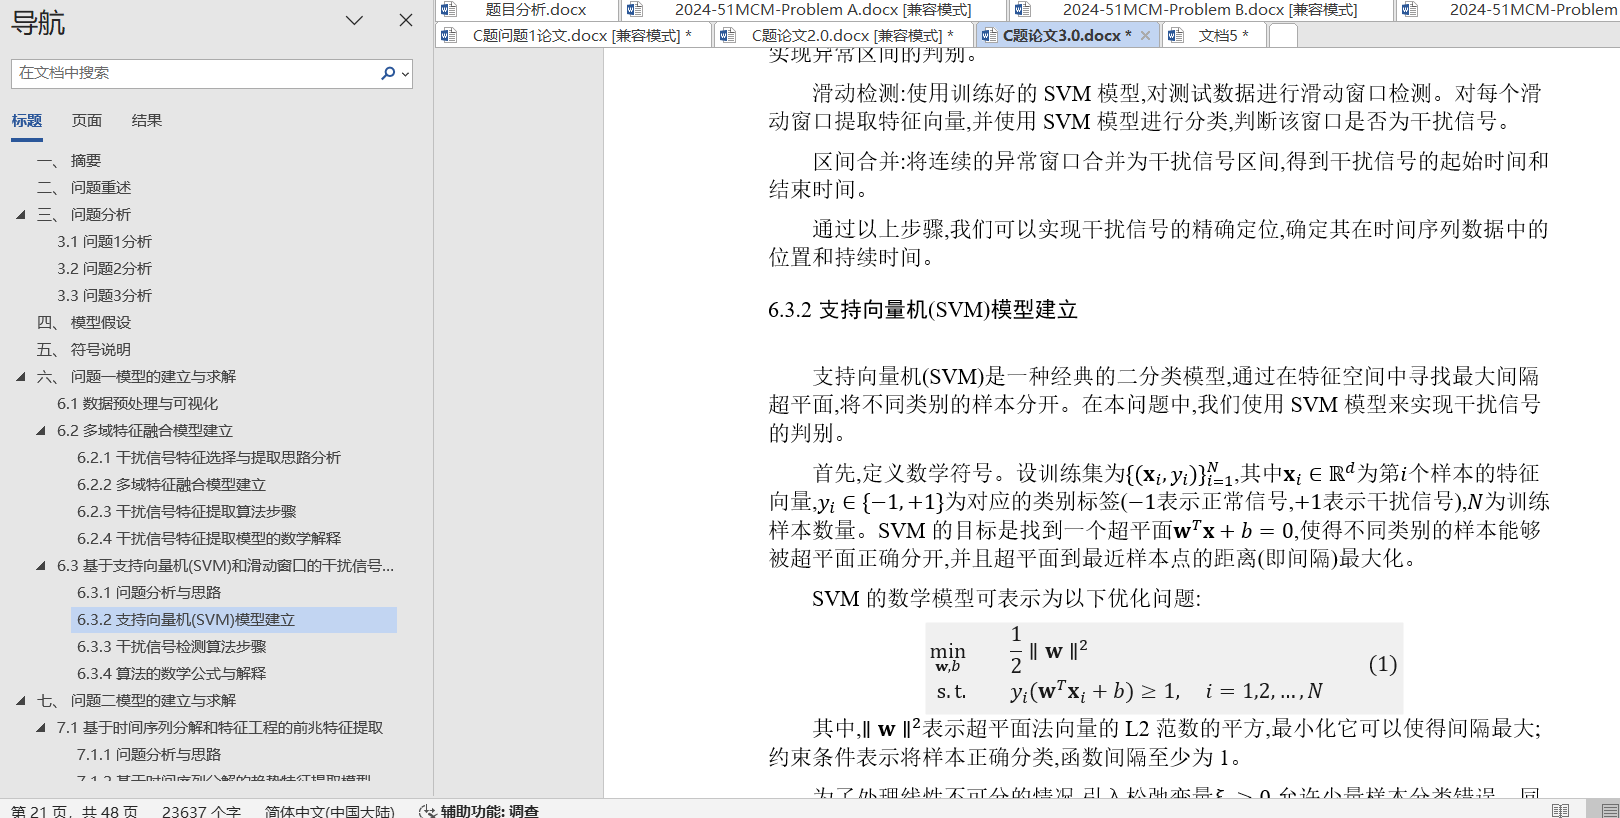Click the Word icon on C题论文2.0.docx tab
Screen dimensions: 1620x818
click(x=729, y=35)
